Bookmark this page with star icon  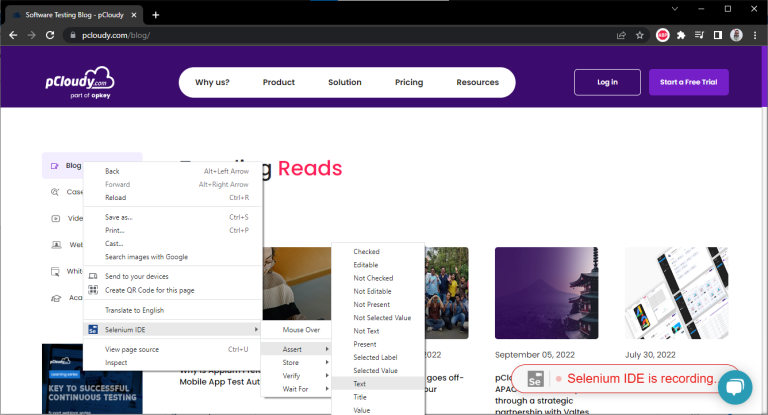pyautogui.click(x=639, y=34)
